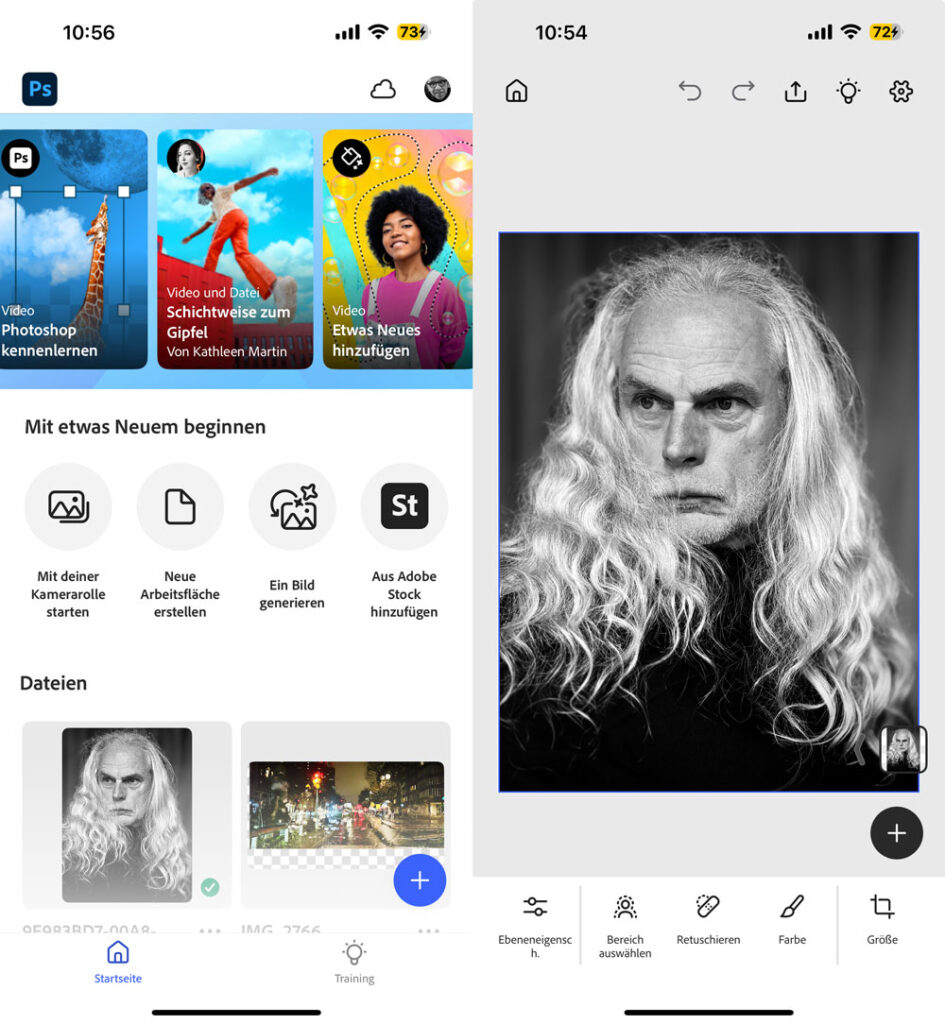945x1024 pixels.
Task: Open the 'Photoshop kennenlernen' video card
Action: (x=73, y=249)
